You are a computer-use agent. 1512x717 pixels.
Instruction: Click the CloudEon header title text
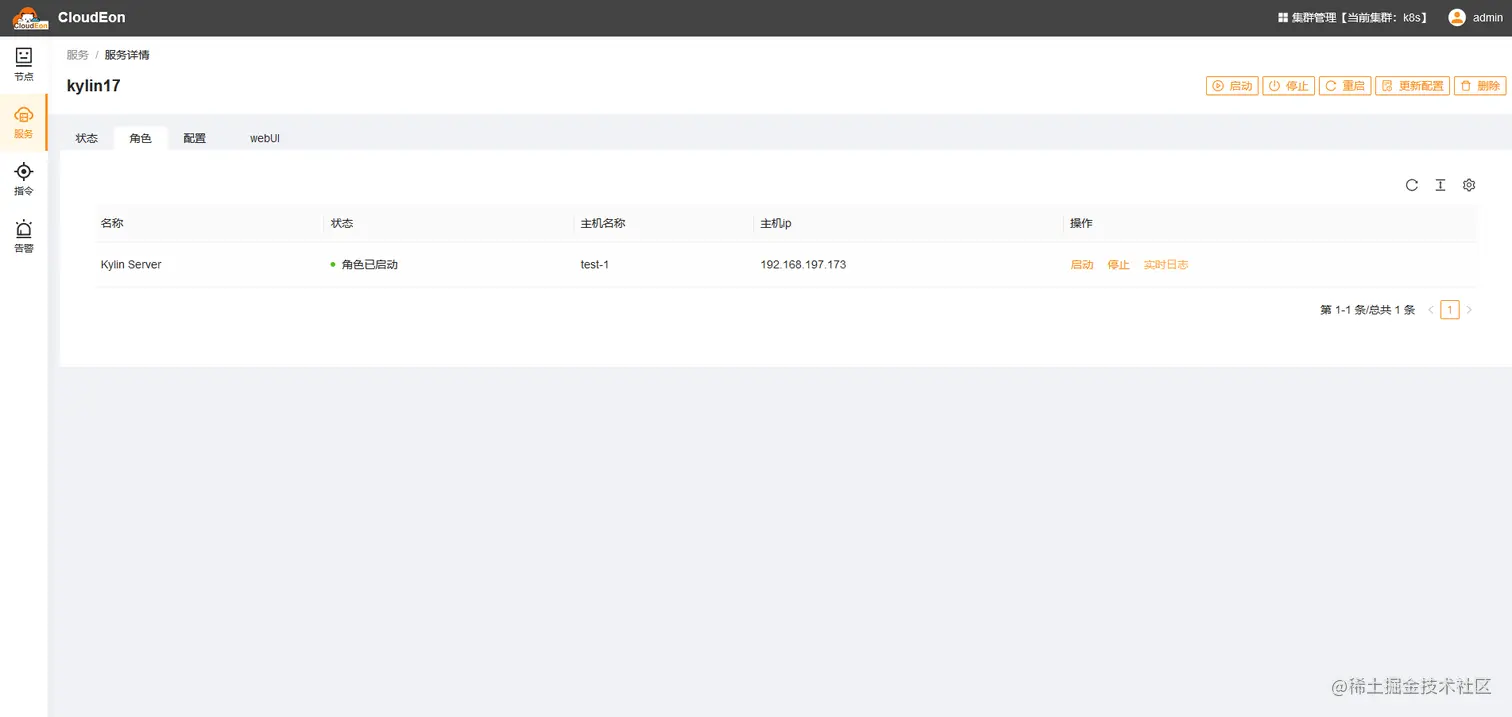coord(92,18)
